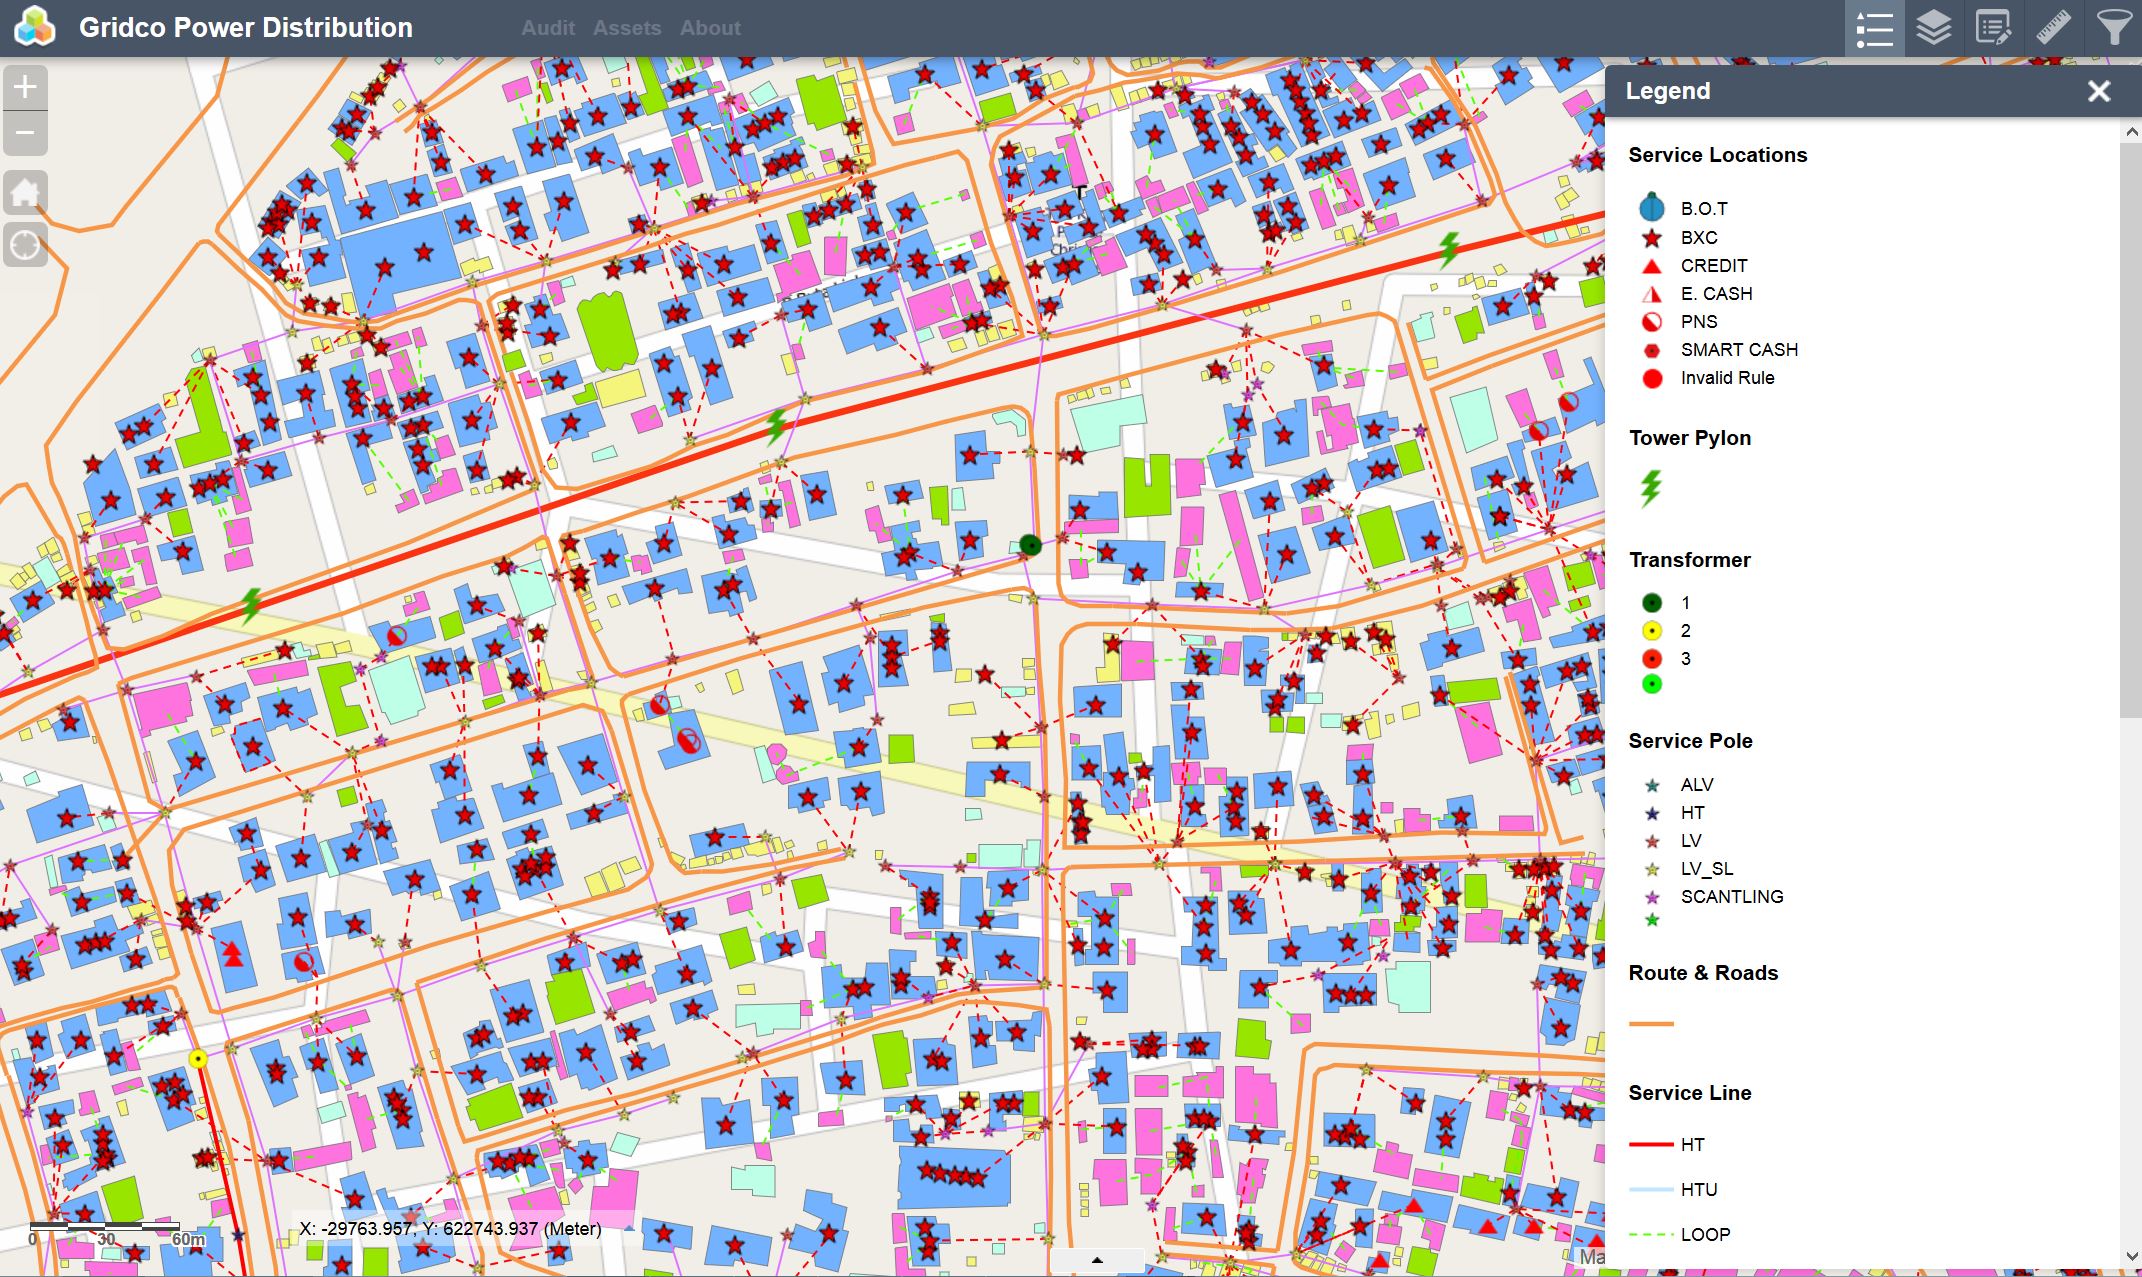The image size is (2142, 1277).
Task: Click the dark green transformer on map
Action: coord(1030,545)
